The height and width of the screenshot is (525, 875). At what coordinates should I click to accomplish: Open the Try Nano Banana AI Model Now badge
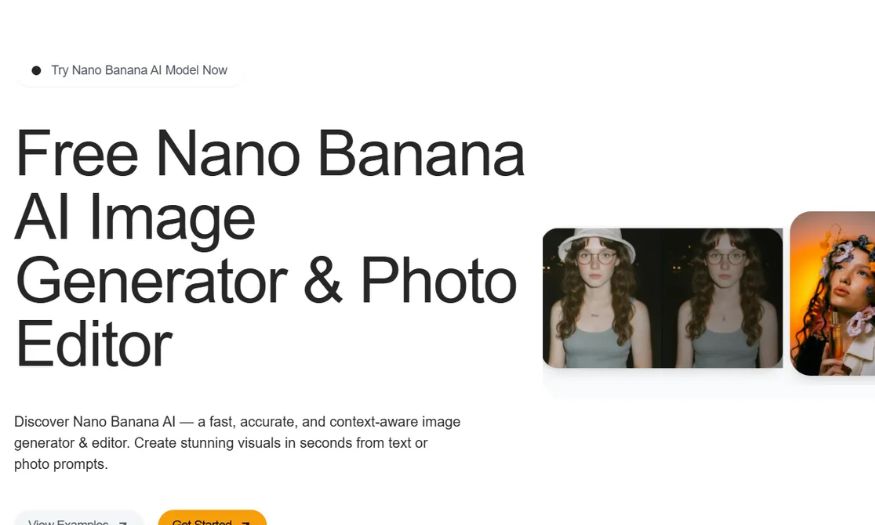(130, 70)
